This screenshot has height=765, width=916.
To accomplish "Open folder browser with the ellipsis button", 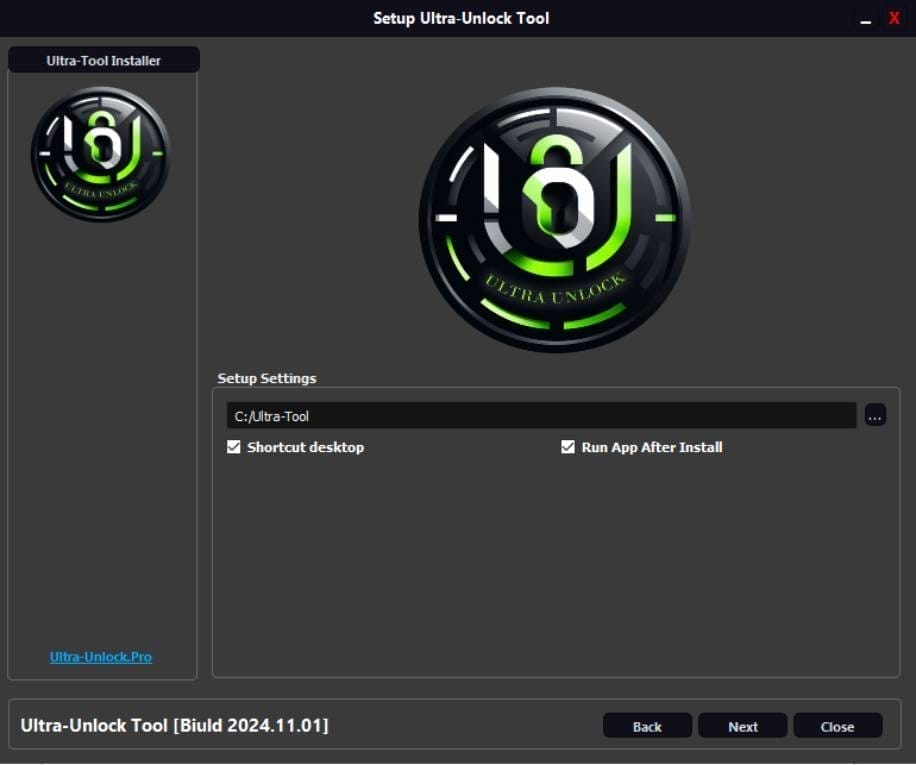I will [875, 415].
